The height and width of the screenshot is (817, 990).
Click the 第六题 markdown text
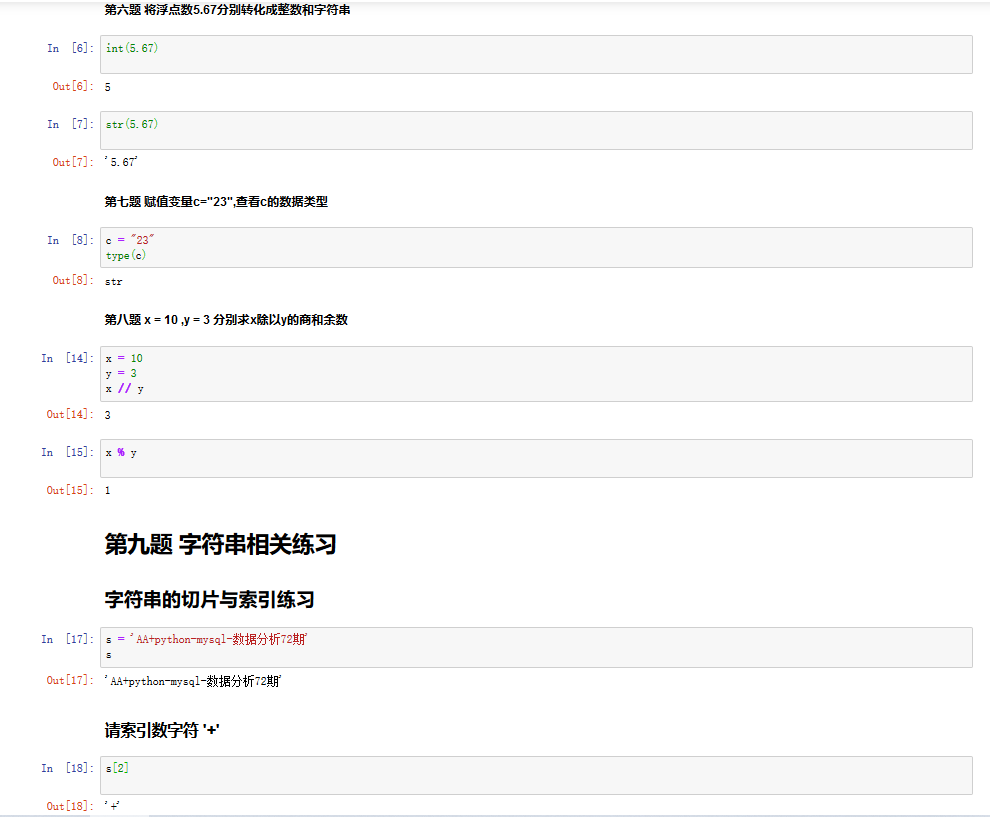[x=227, y=10]
